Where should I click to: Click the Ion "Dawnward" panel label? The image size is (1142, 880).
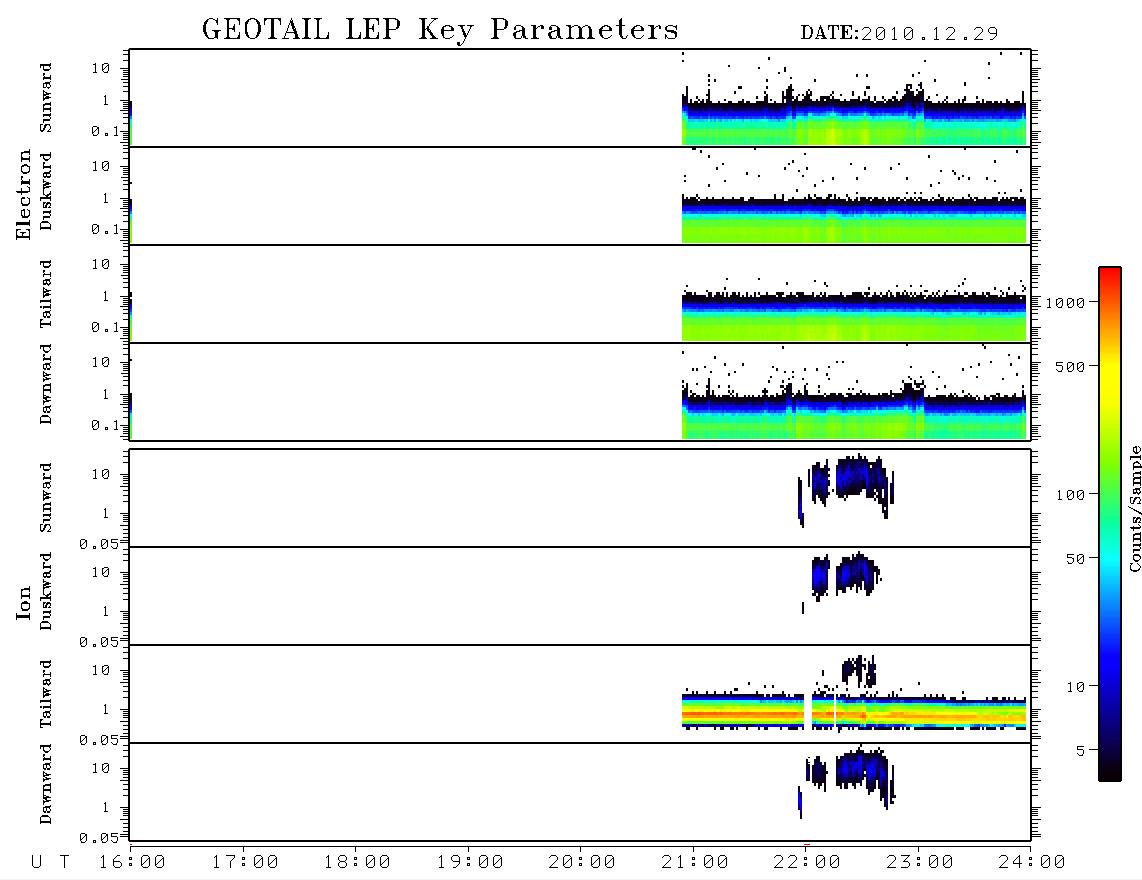coord(46,784)
